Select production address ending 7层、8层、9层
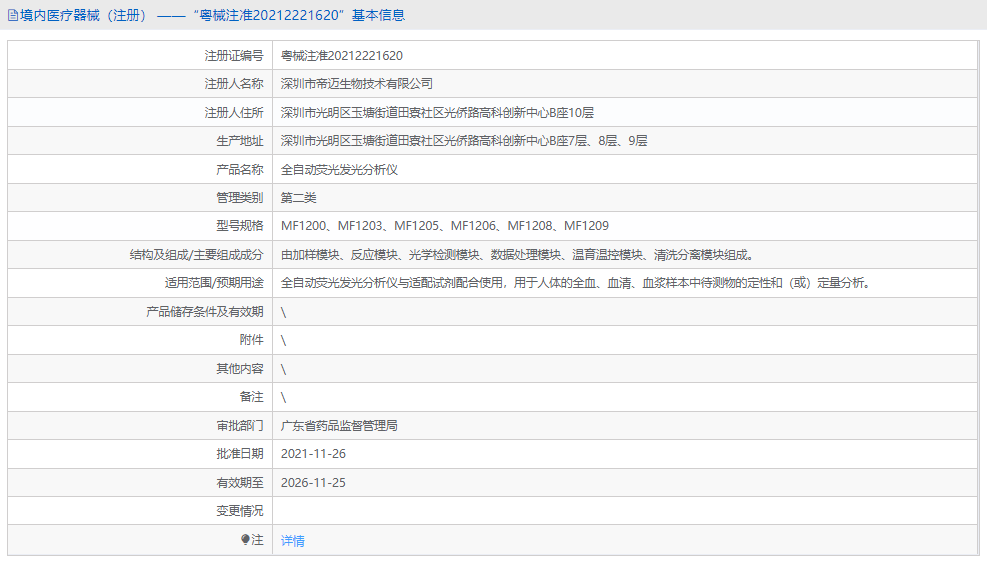This screenshot has height=561, width=987. coord(464,140)
